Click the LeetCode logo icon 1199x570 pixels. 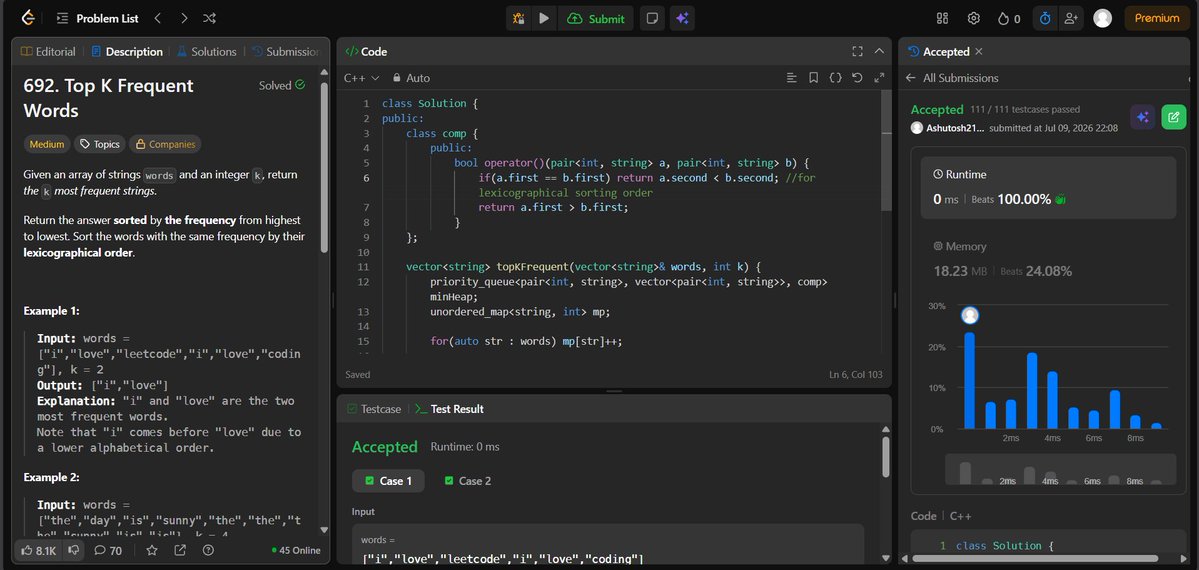(x=28, y=18)
